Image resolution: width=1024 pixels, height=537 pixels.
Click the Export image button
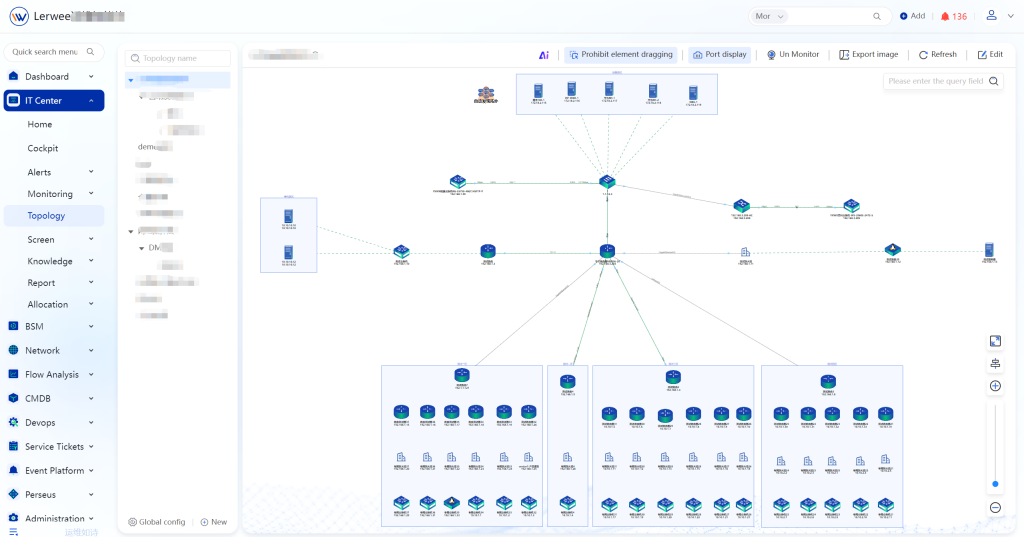coord(868,55)
